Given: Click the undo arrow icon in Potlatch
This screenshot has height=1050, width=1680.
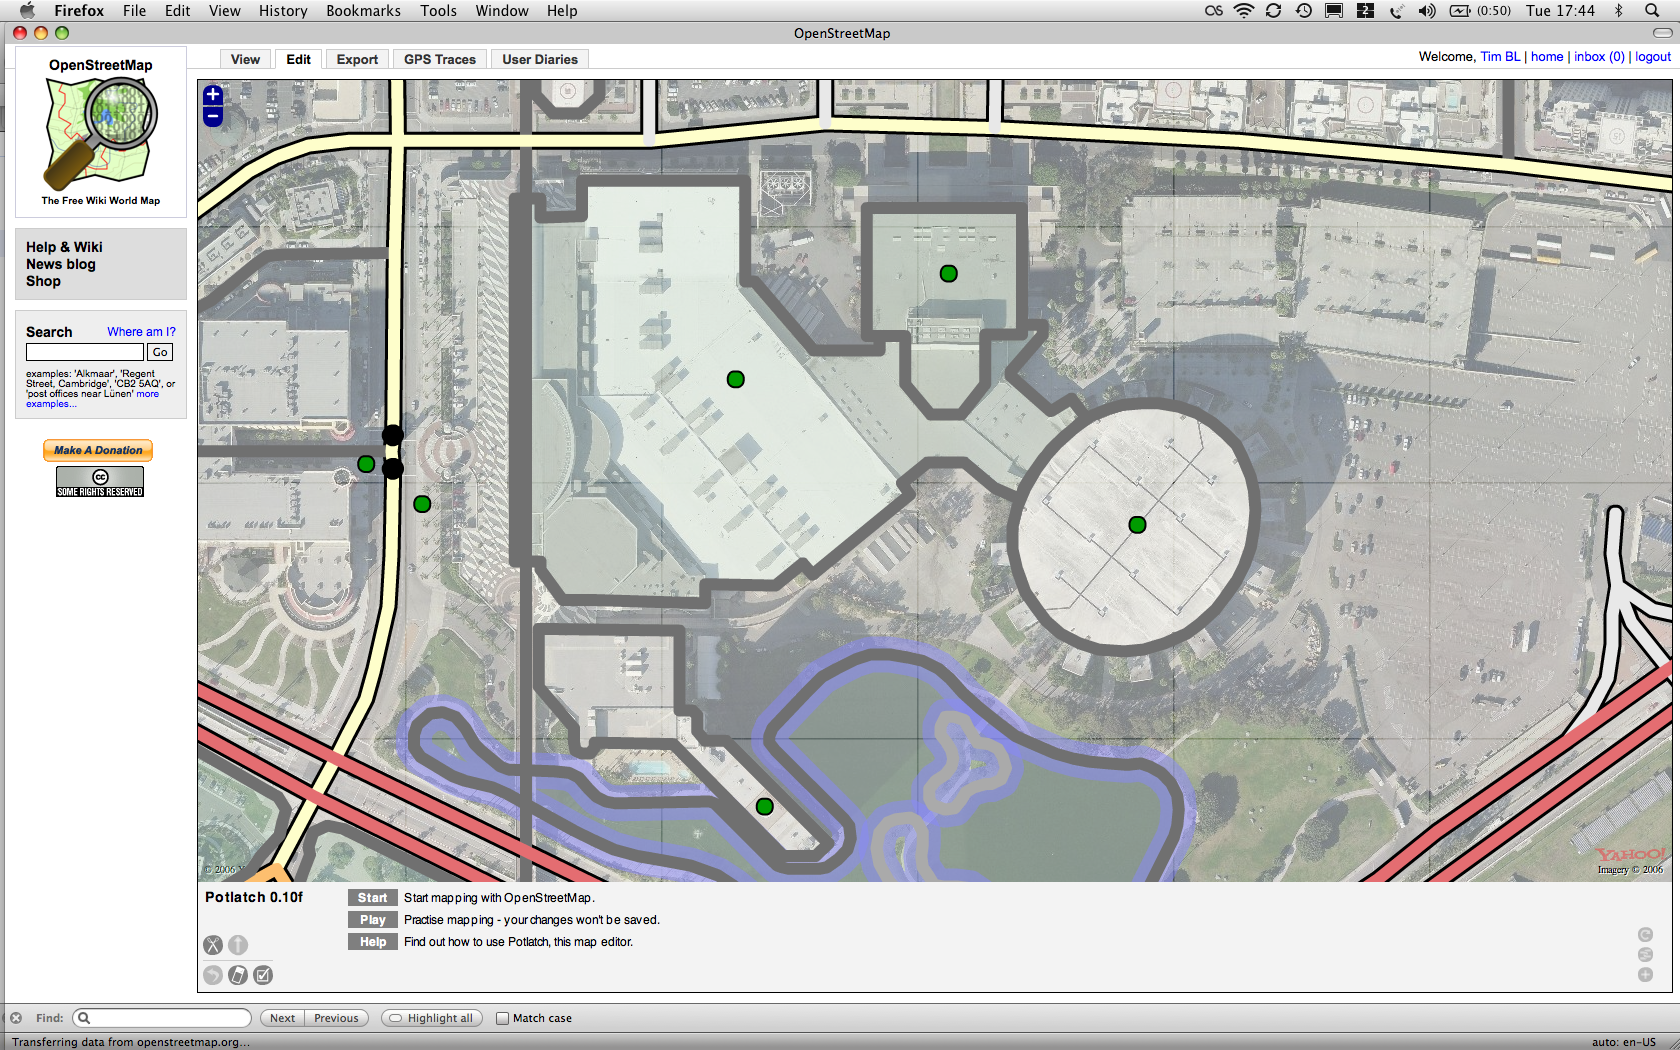Looking at the screenshot, I should click(213, 975).
